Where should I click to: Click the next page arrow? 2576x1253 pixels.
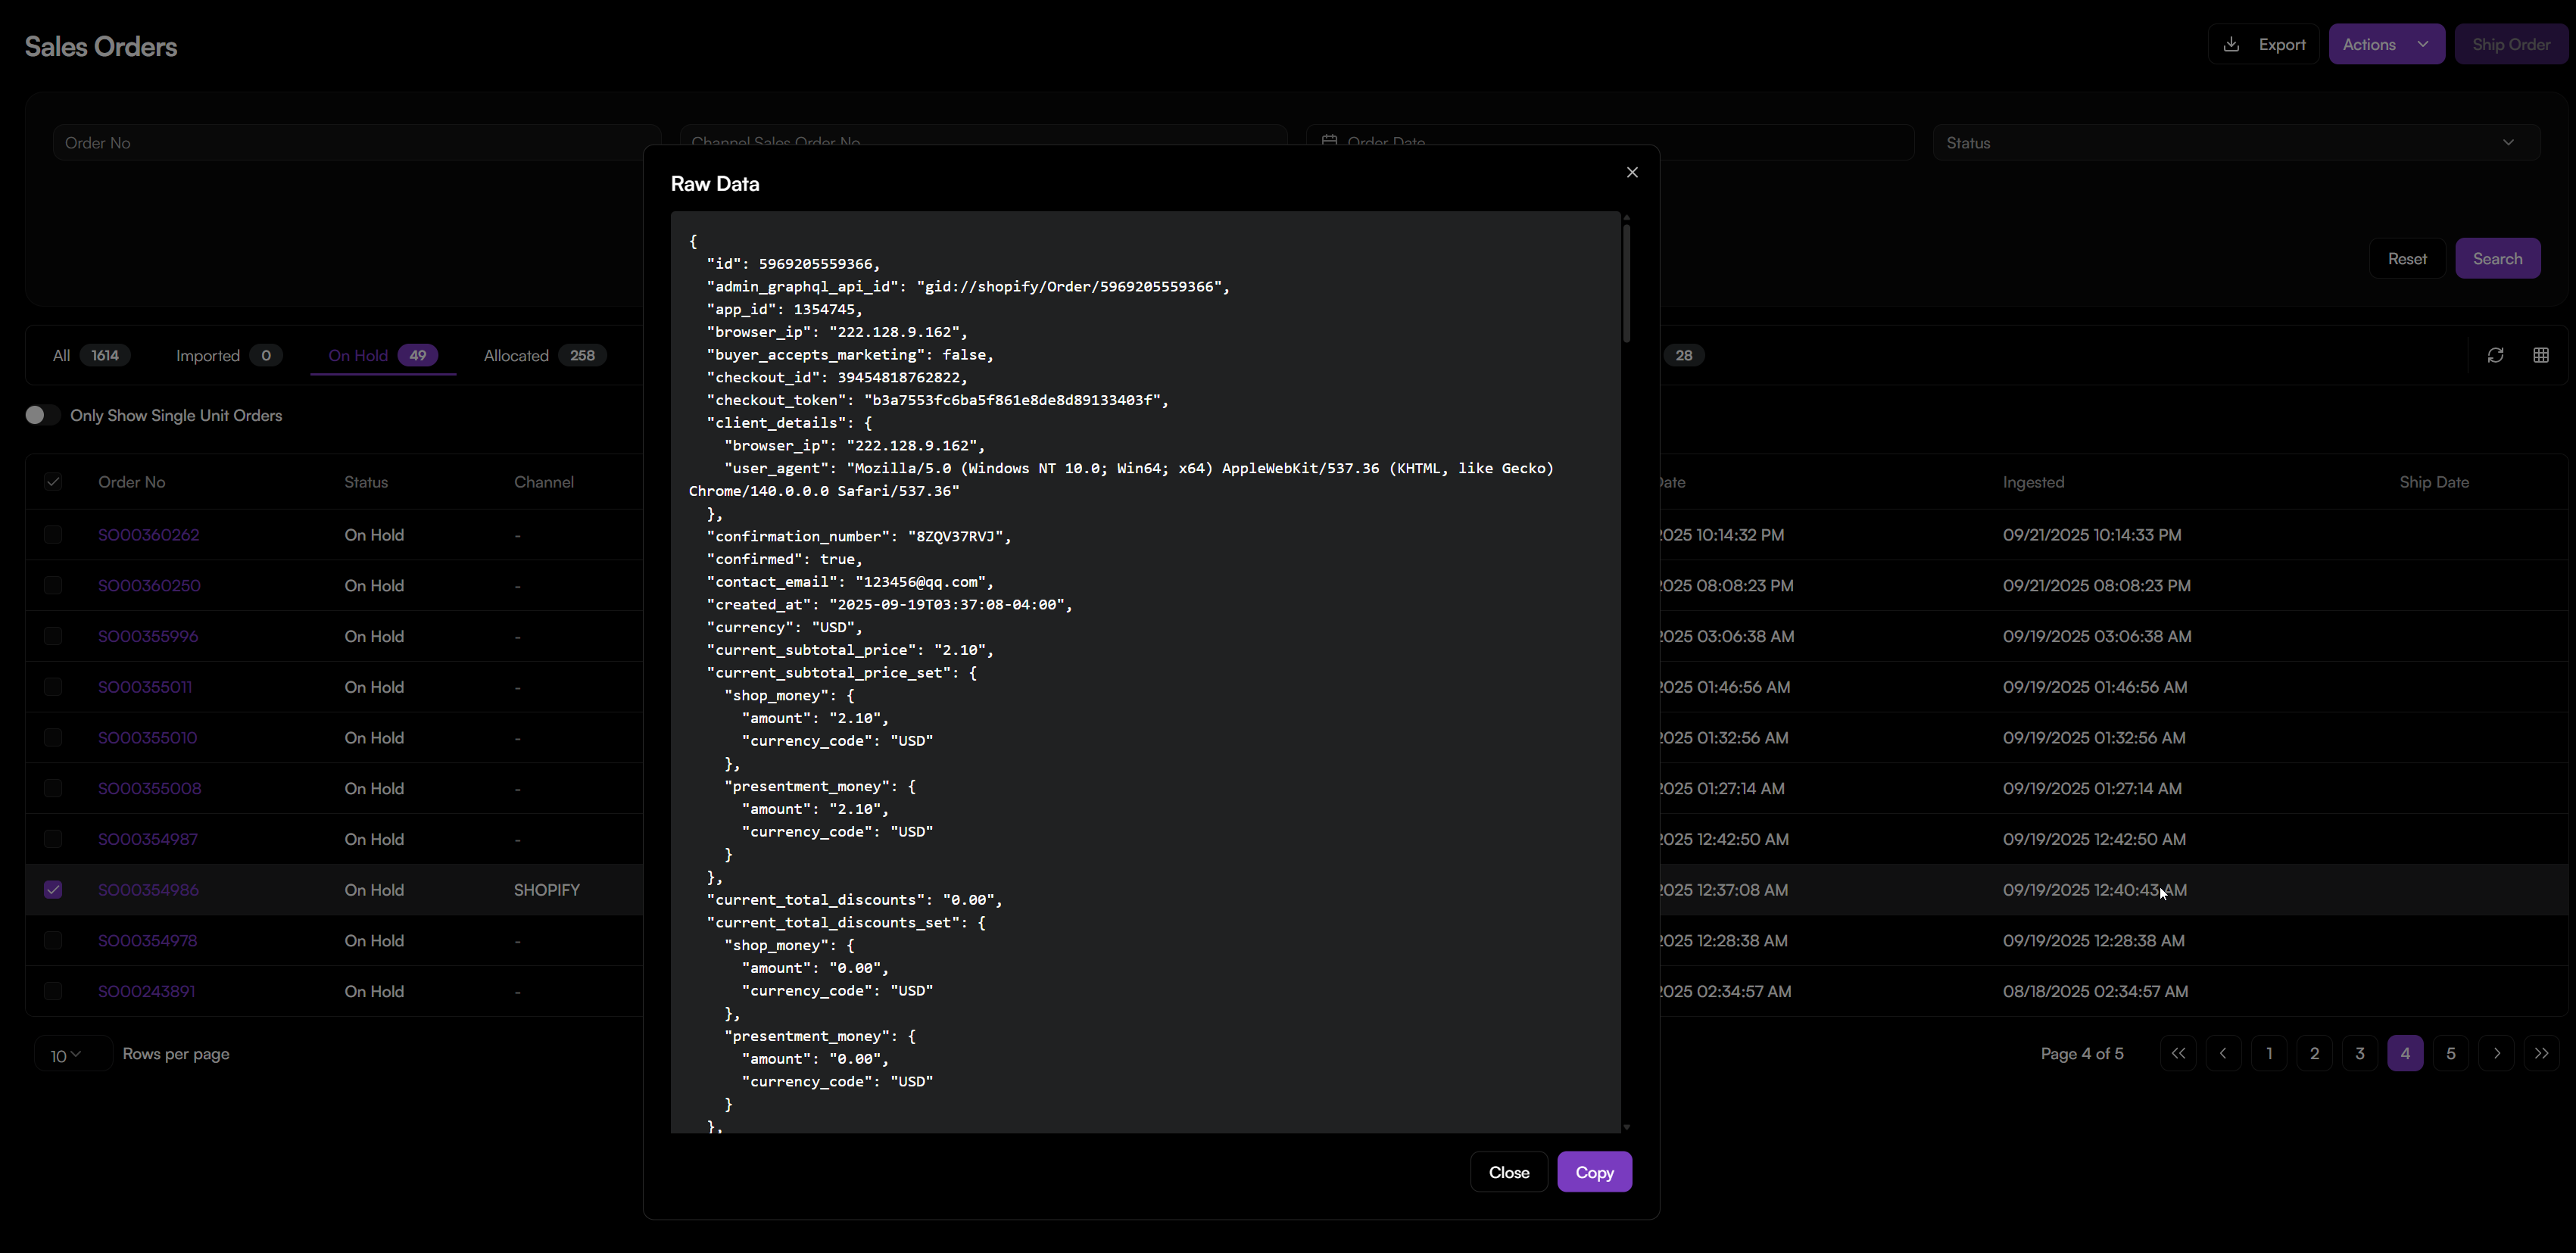tap(2496, 1053)
